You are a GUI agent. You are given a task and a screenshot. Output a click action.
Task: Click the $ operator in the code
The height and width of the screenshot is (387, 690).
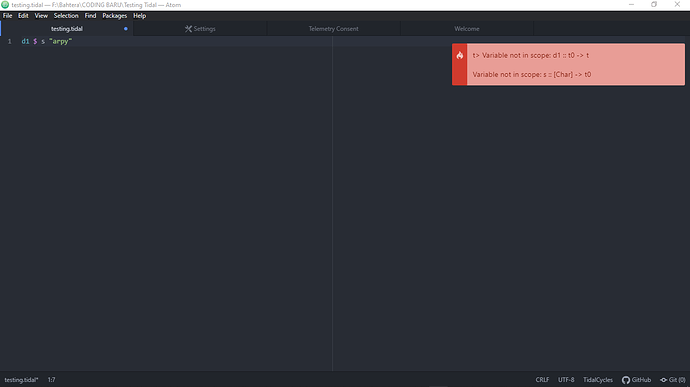(35, 41)
